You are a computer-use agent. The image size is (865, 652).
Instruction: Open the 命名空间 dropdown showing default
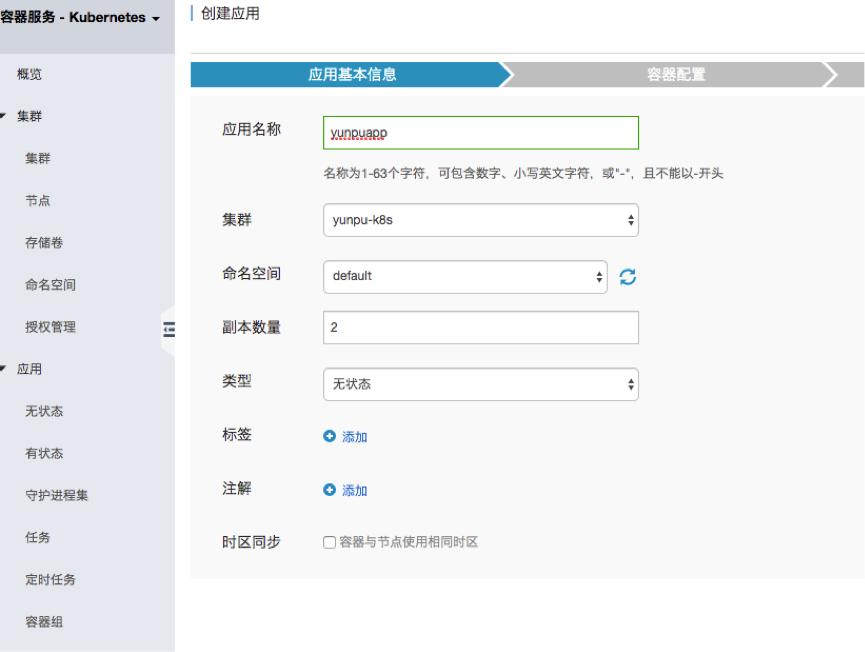pos(465,276)
